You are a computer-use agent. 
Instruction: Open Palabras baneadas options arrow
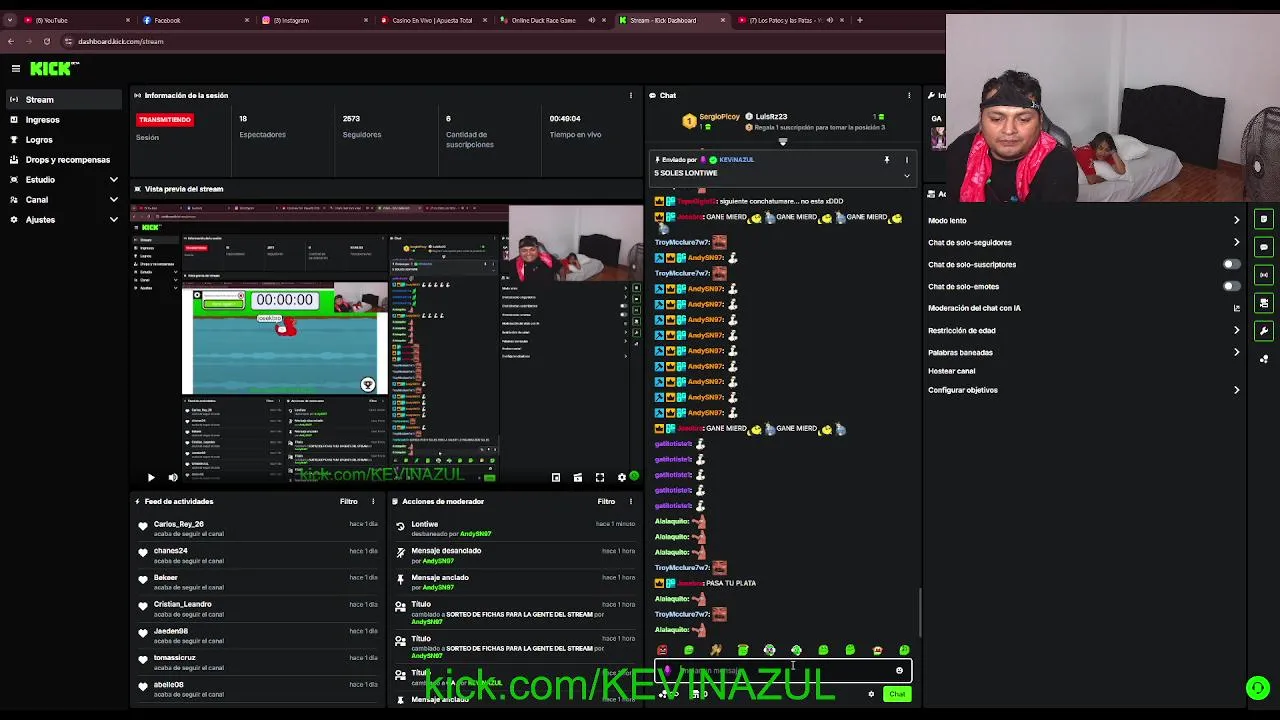click(1237, 352)
